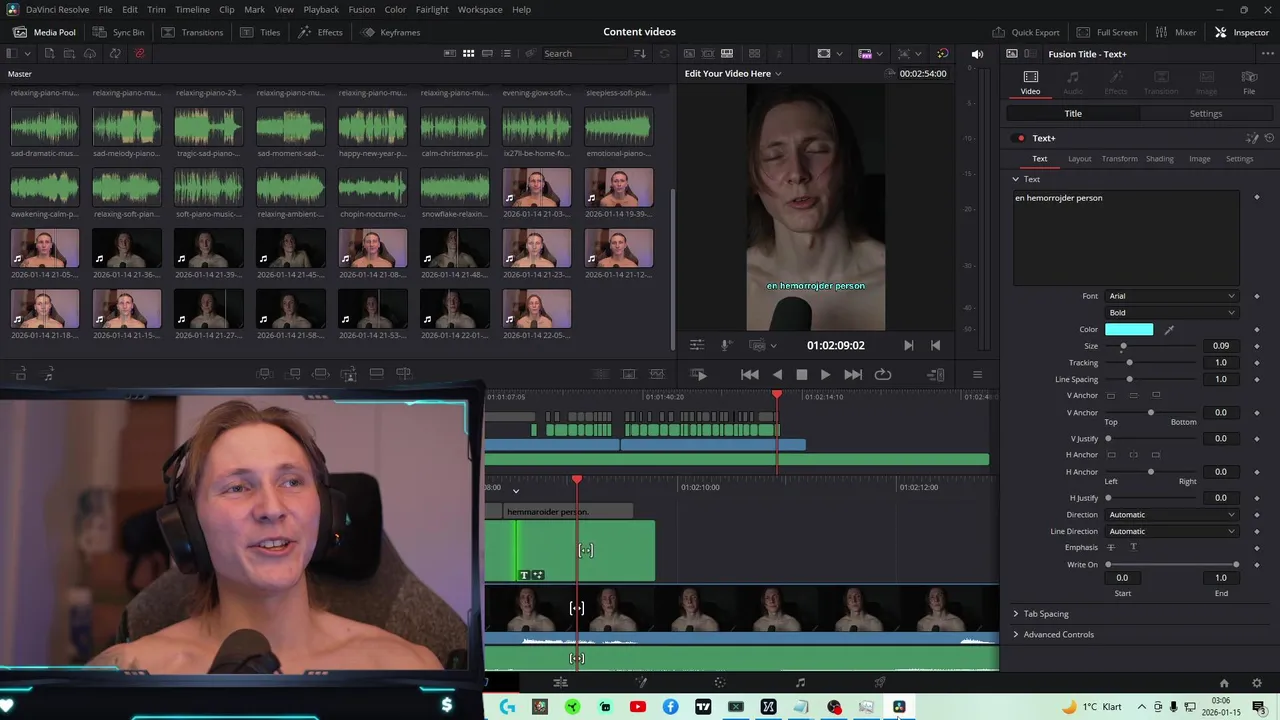Open the Direction dropdown set to Automatic

1170,514
